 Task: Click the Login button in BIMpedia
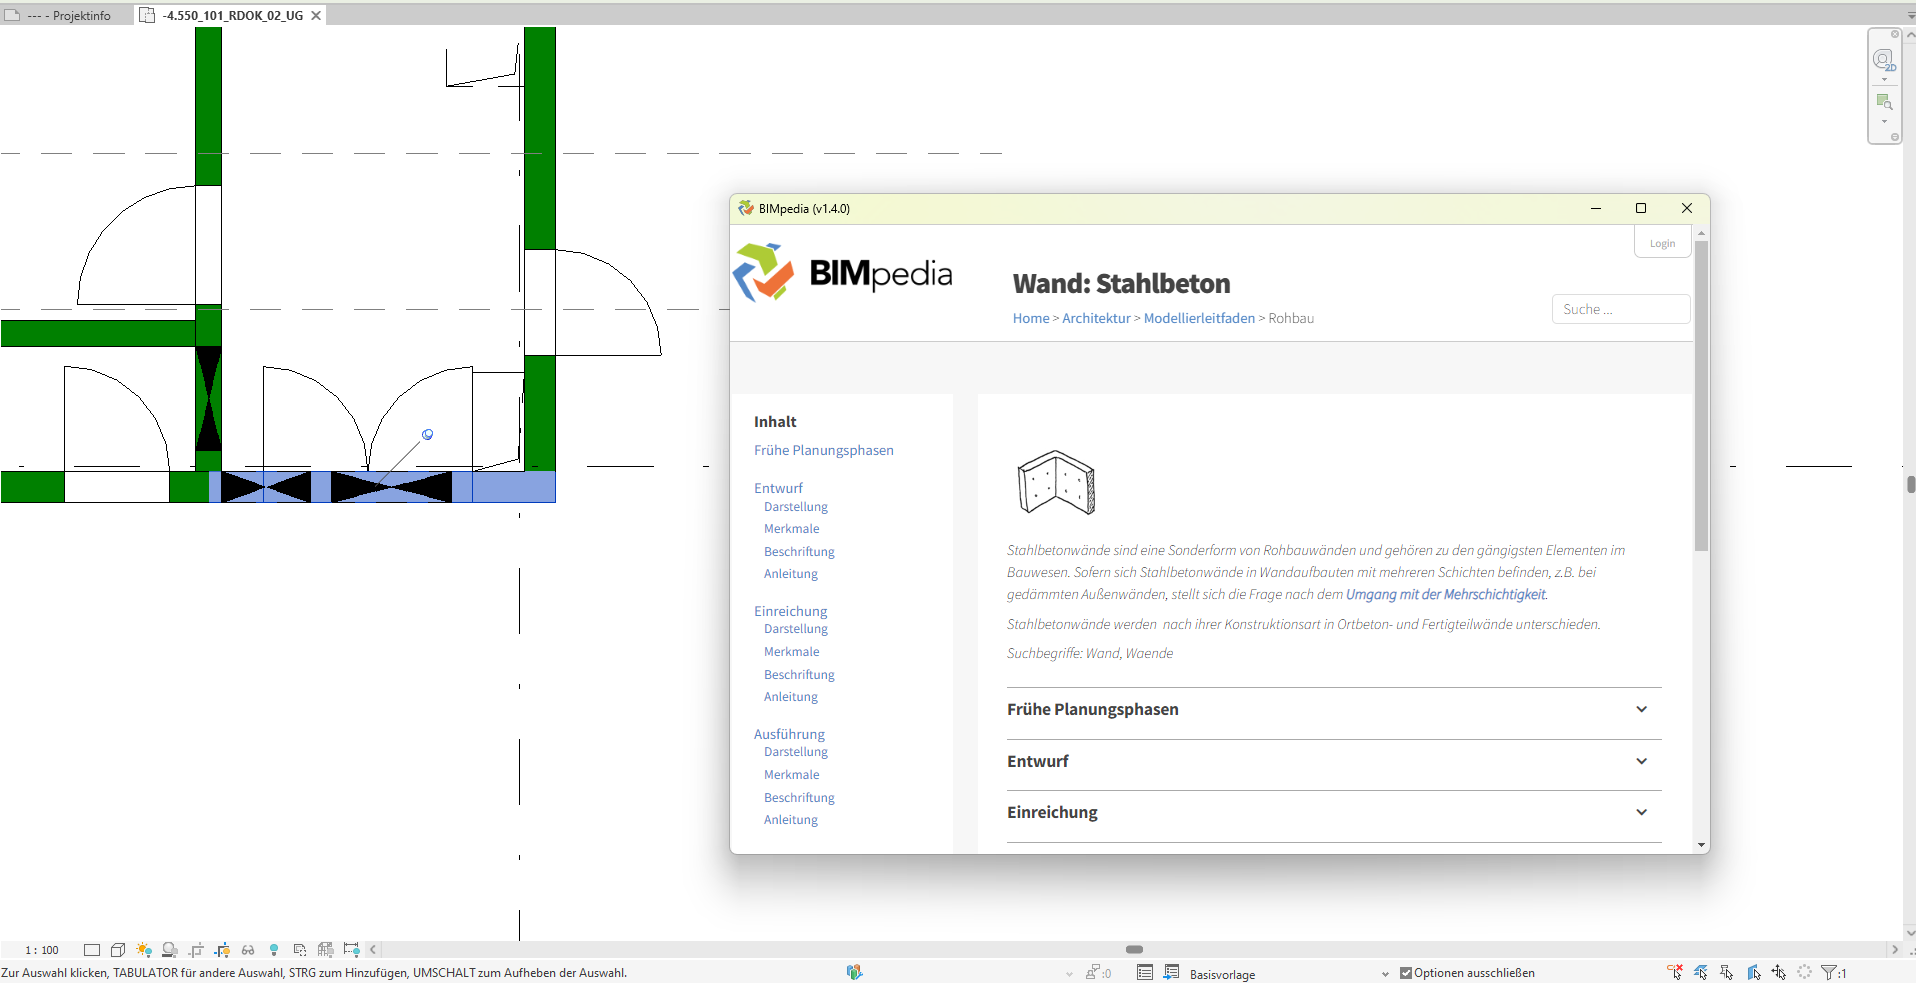1661,242
